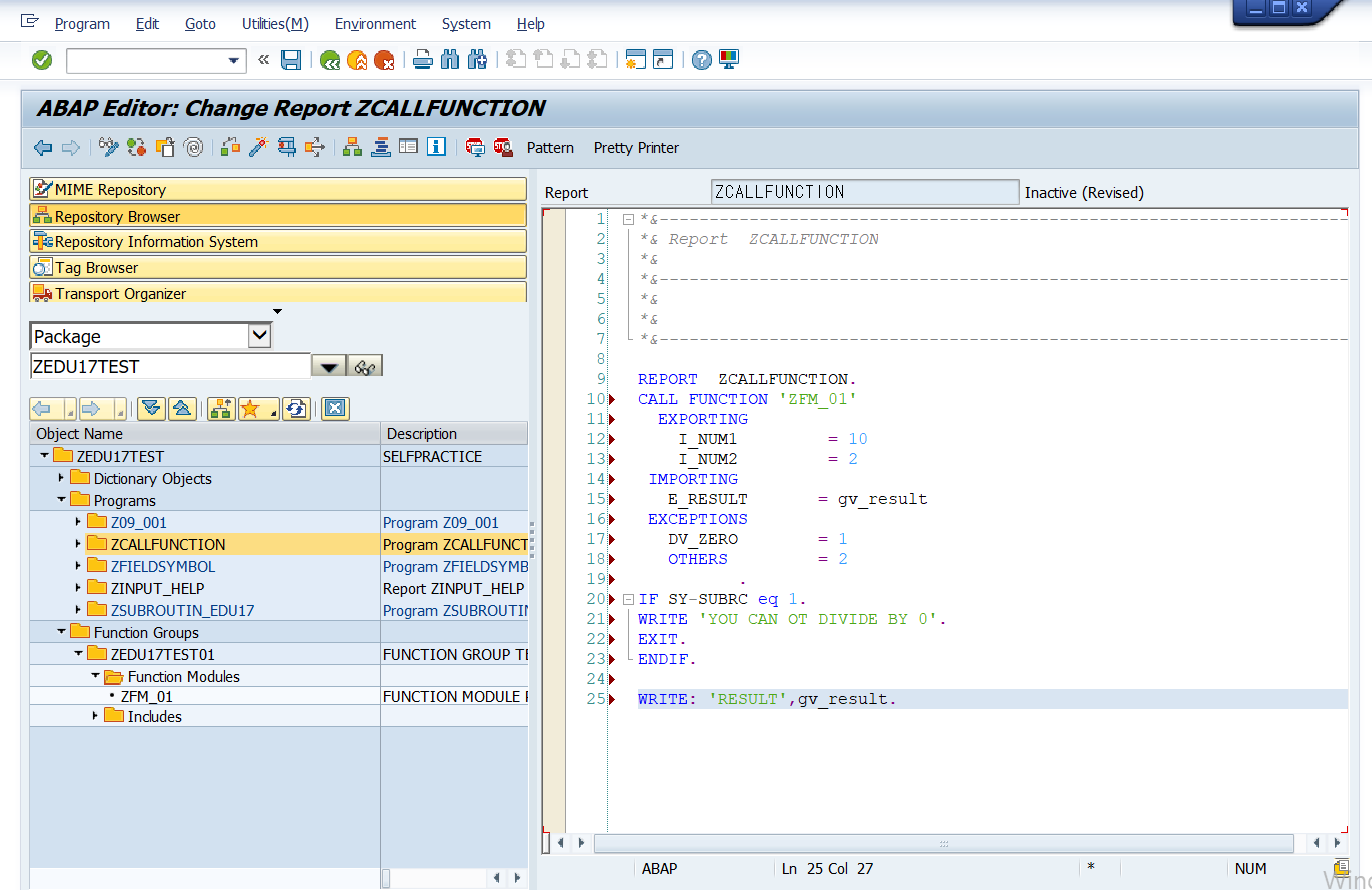Set a breakpoint with the stop-sign icon
The height and width of the screenshot is (890, 1372).
click(x=475, y=148)
